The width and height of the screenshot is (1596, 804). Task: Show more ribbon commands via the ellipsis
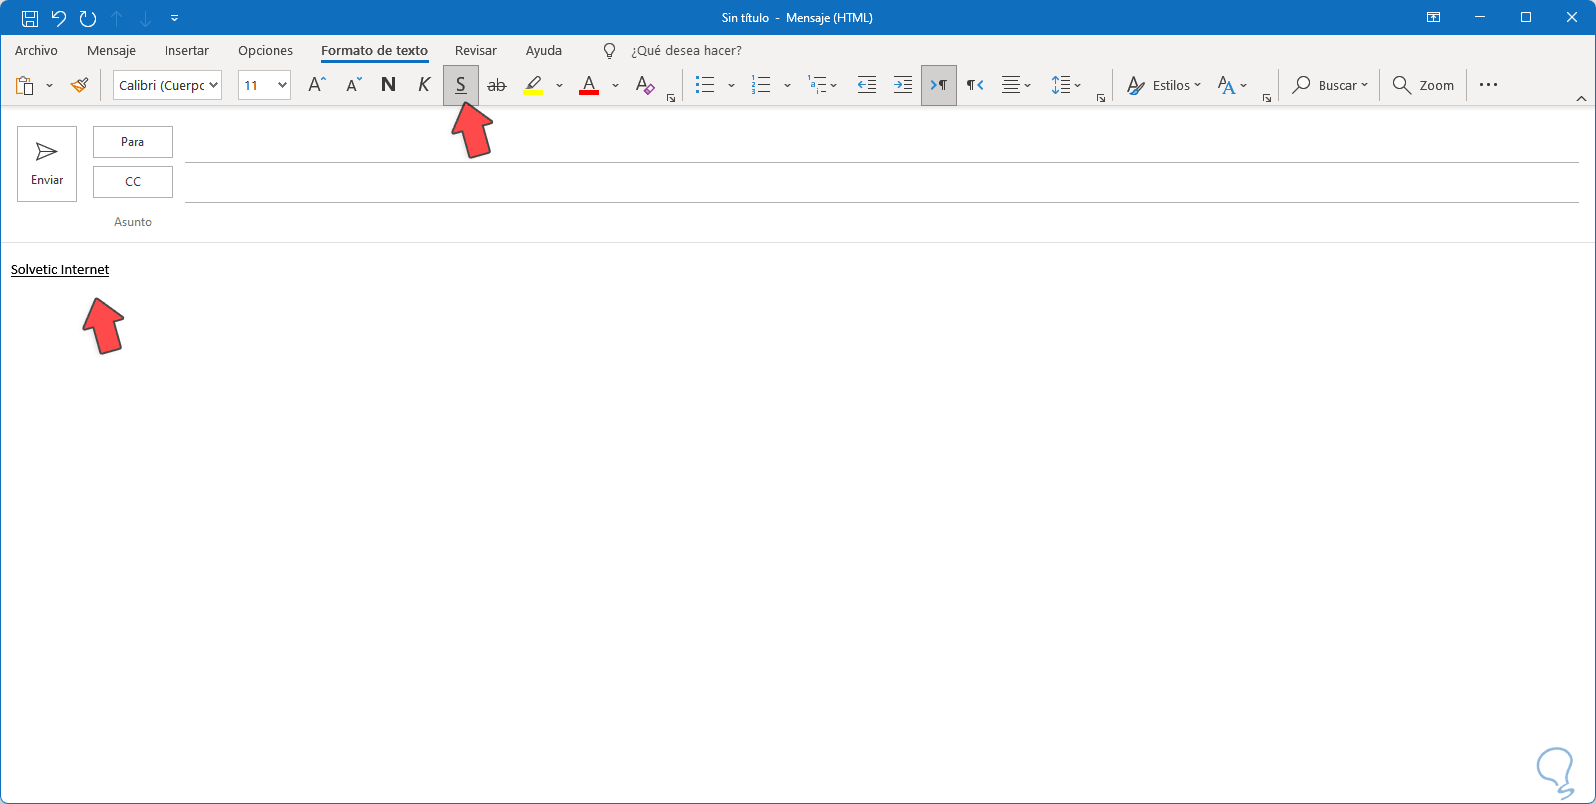click(1488, 85)
